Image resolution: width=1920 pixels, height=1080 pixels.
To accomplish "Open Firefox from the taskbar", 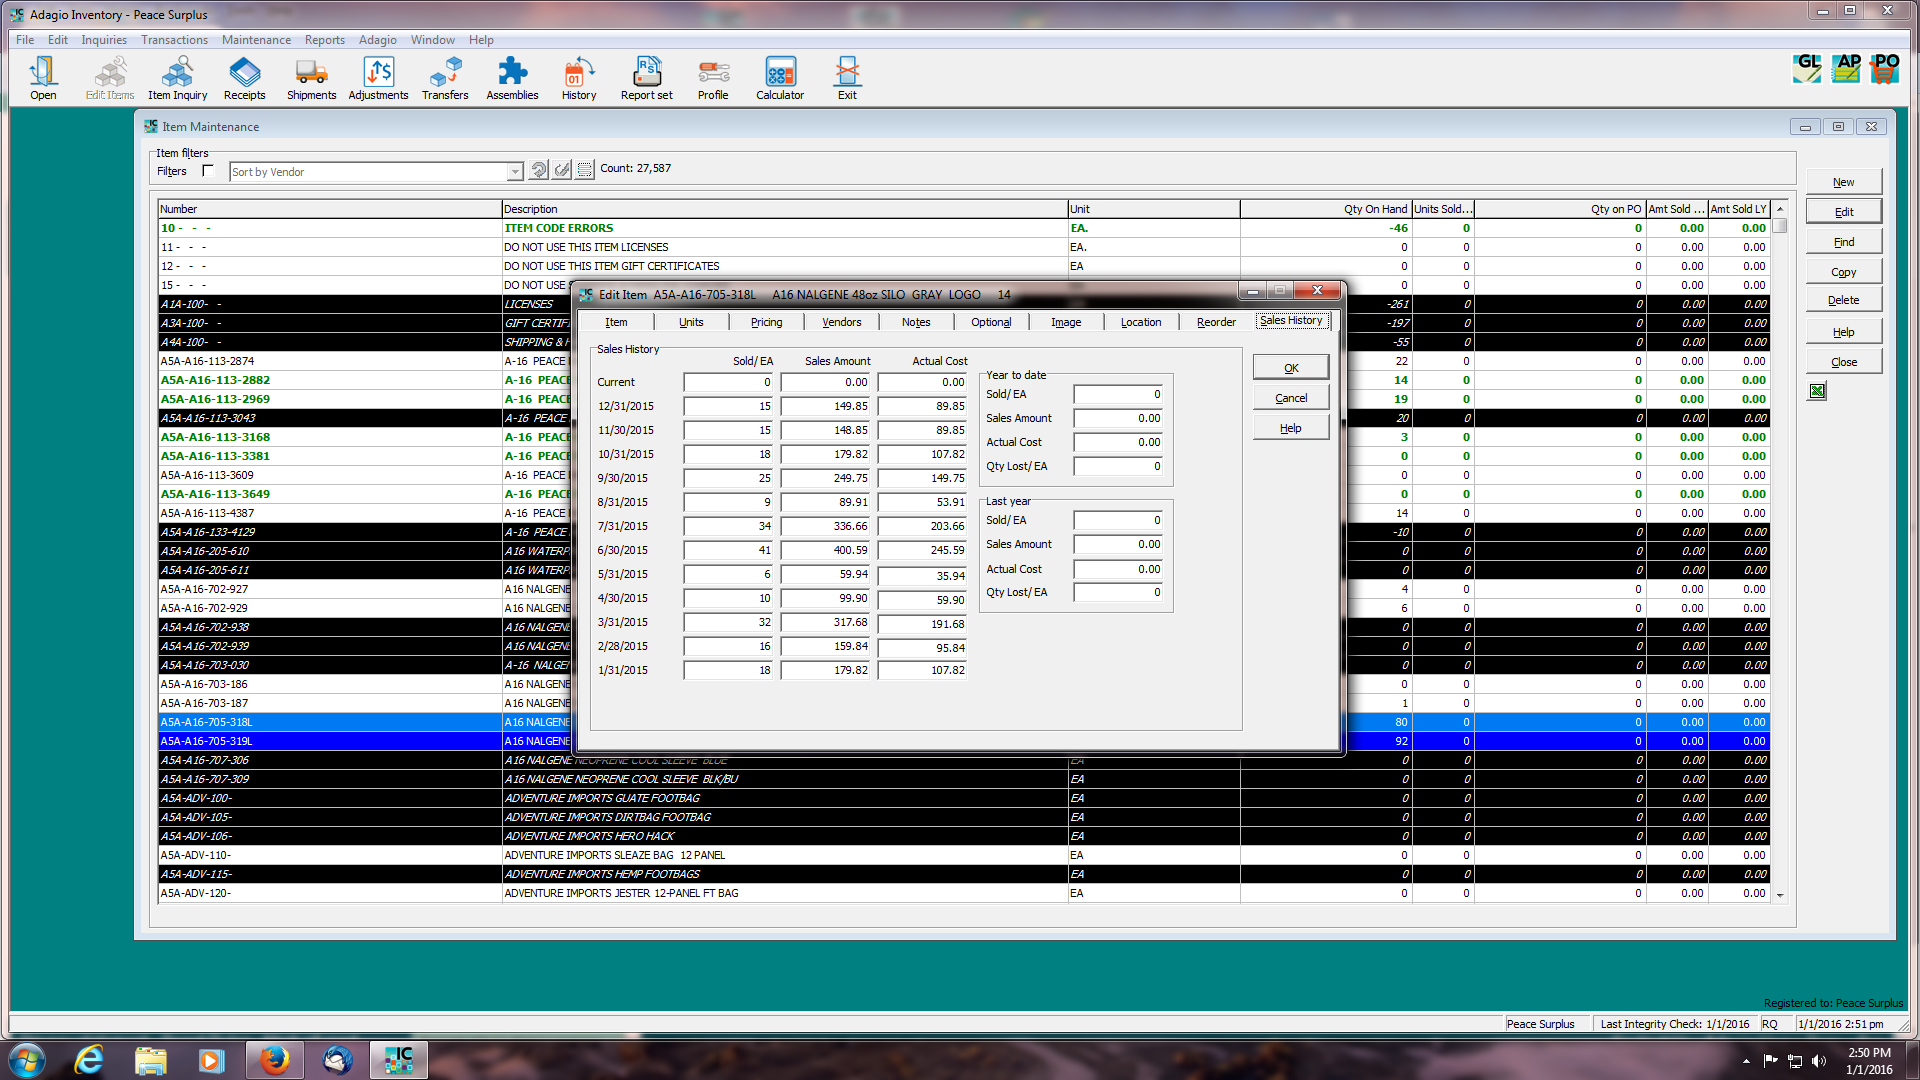I will point(274,1060).
